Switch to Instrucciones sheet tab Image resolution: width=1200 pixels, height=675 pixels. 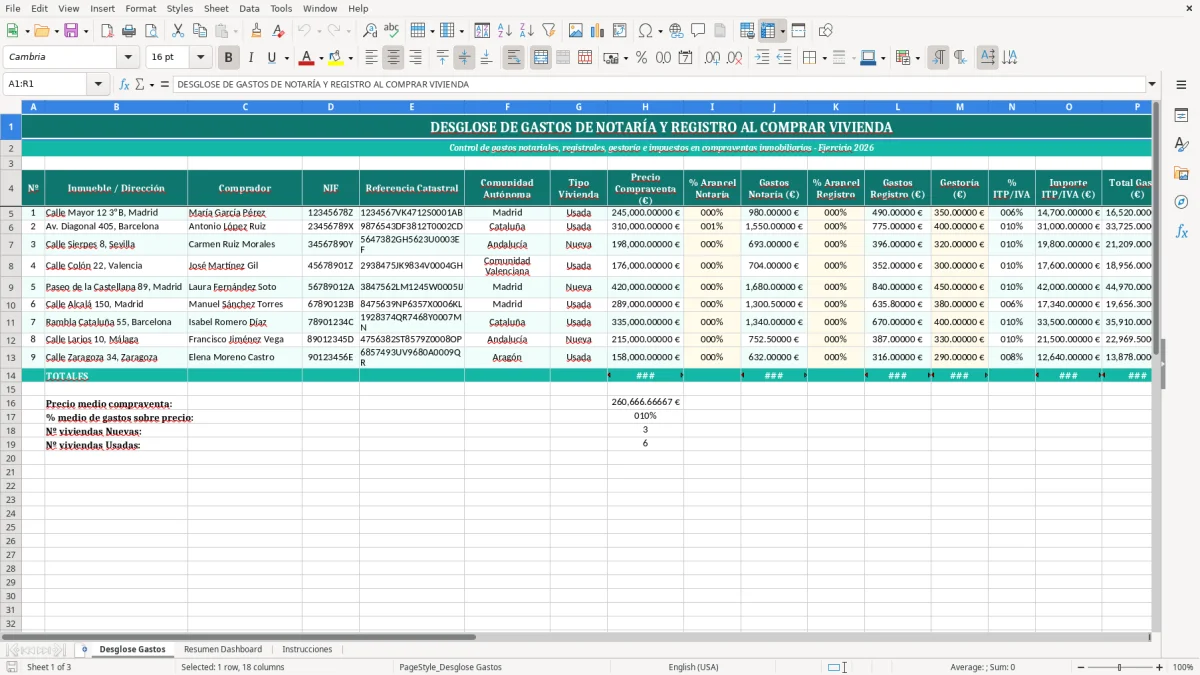pyautogui.click(x=307, y=649)
